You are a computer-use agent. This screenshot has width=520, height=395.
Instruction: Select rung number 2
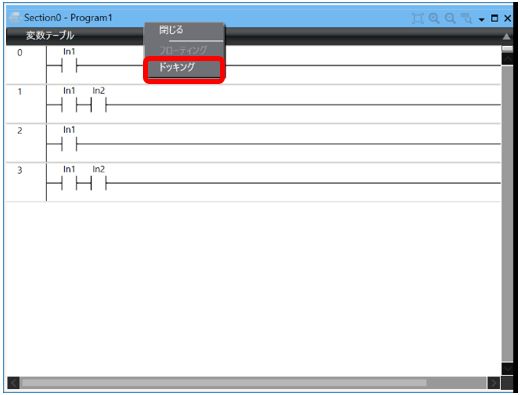coord(20,131)
